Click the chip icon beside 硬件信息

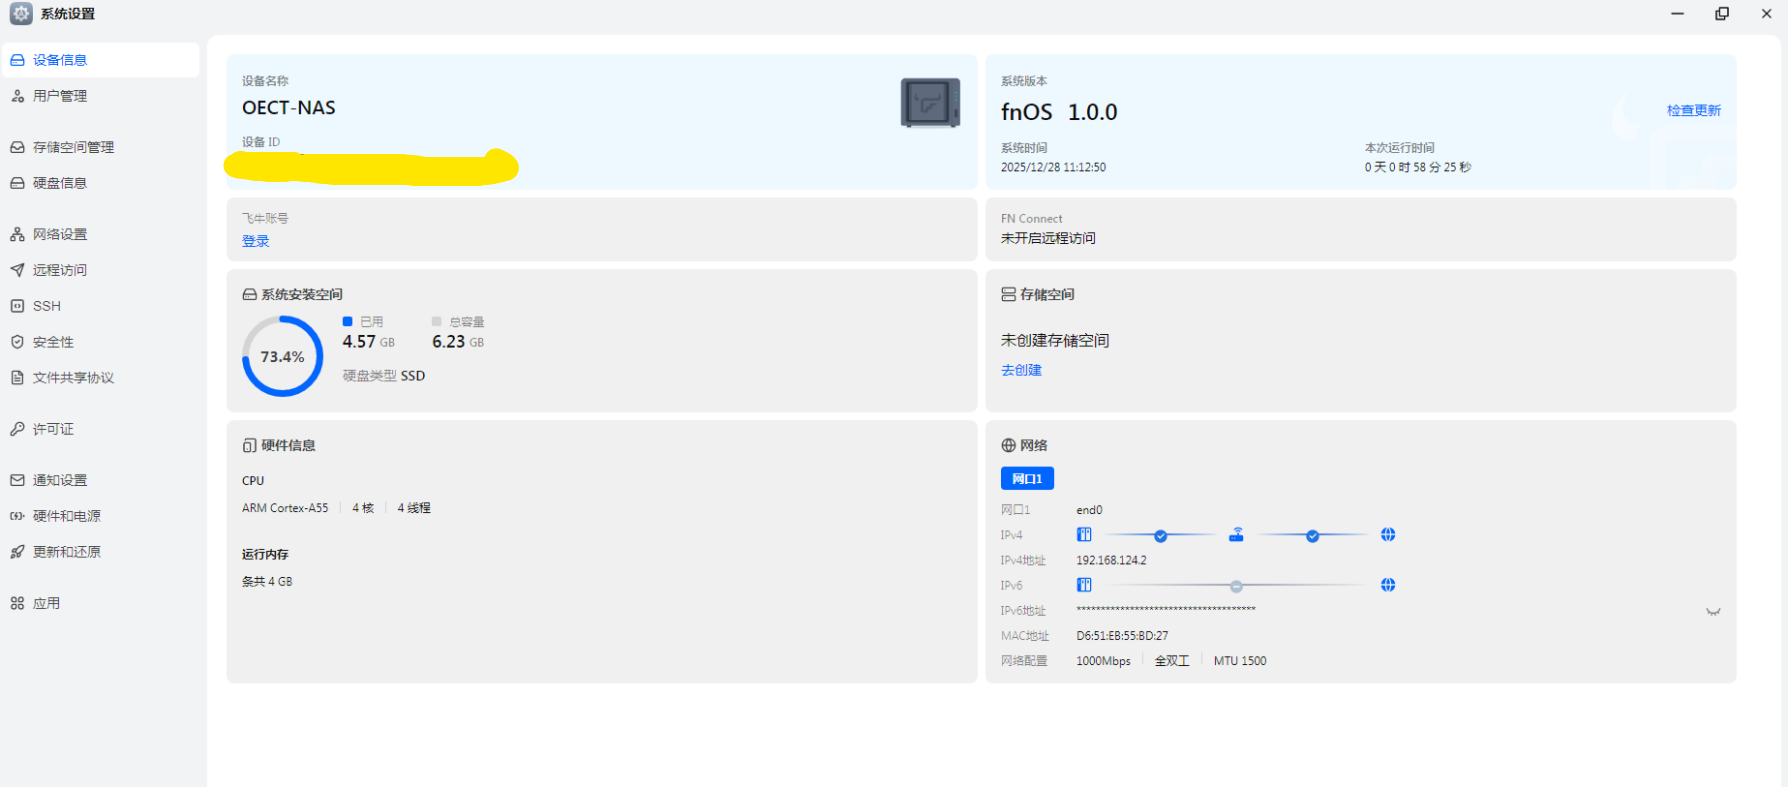click(249, 446)
